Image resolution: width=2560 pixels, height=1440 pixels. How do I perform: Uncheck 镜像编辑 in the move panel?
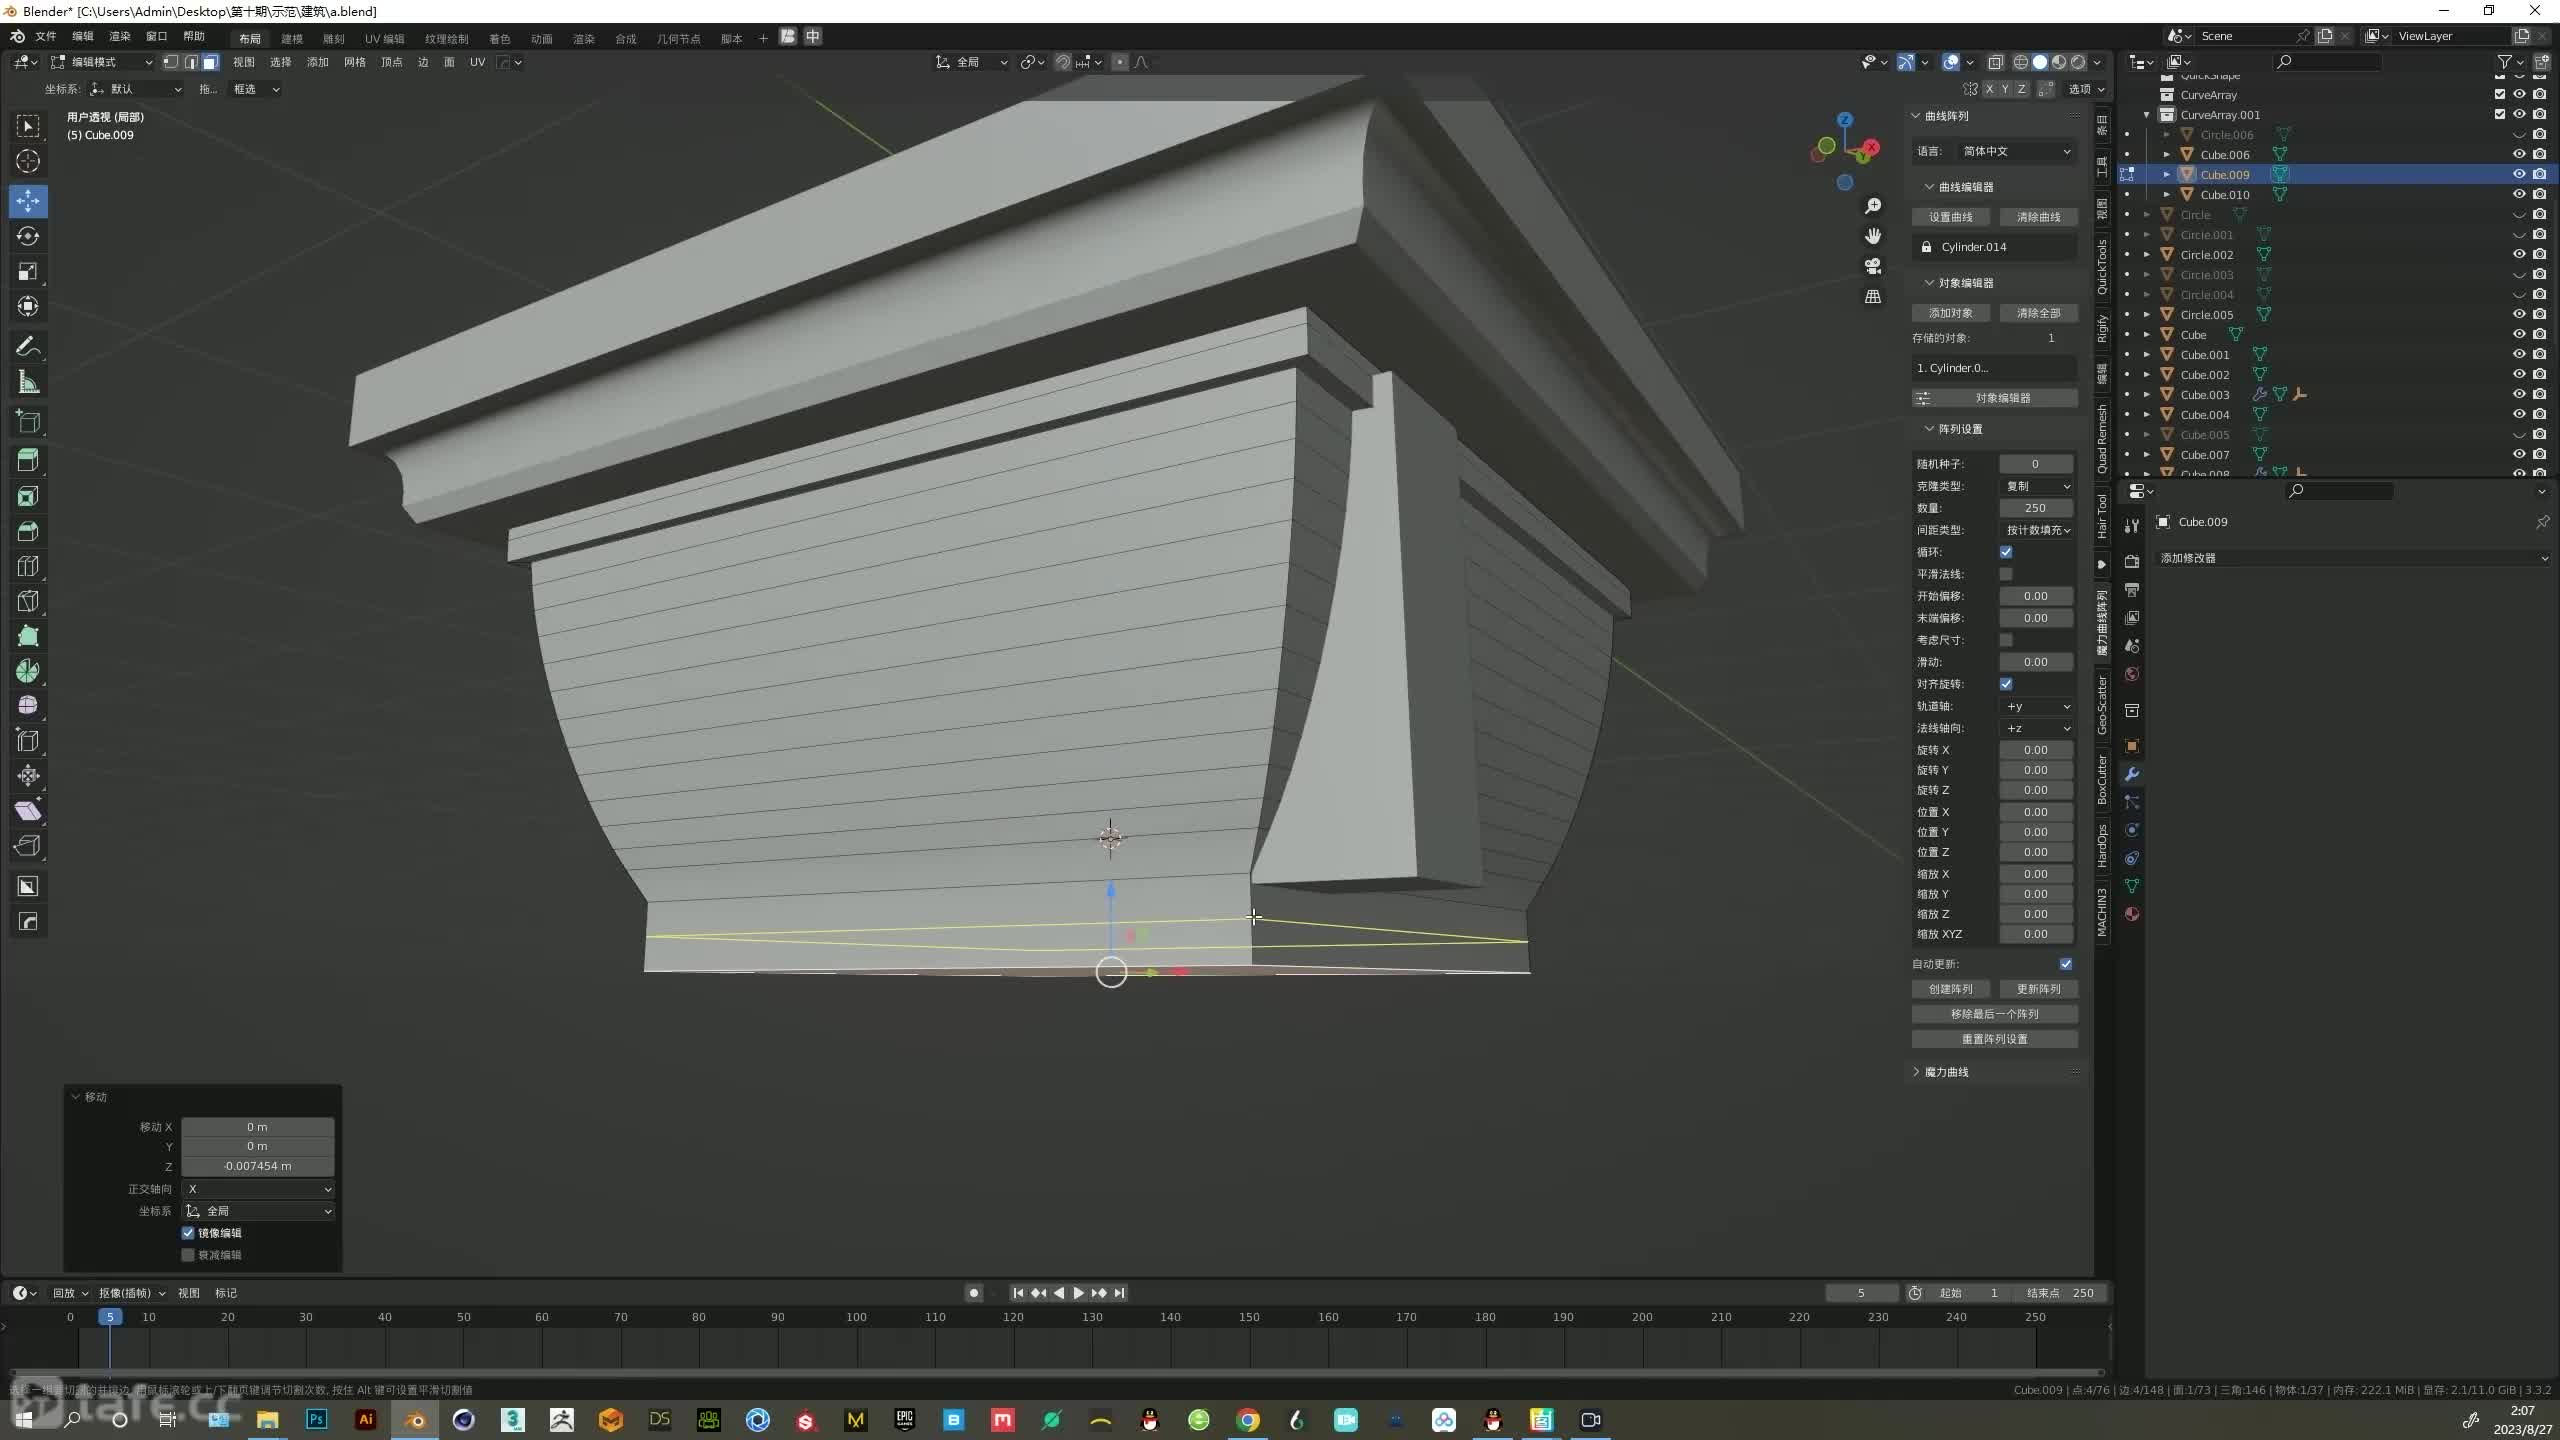188,1233
